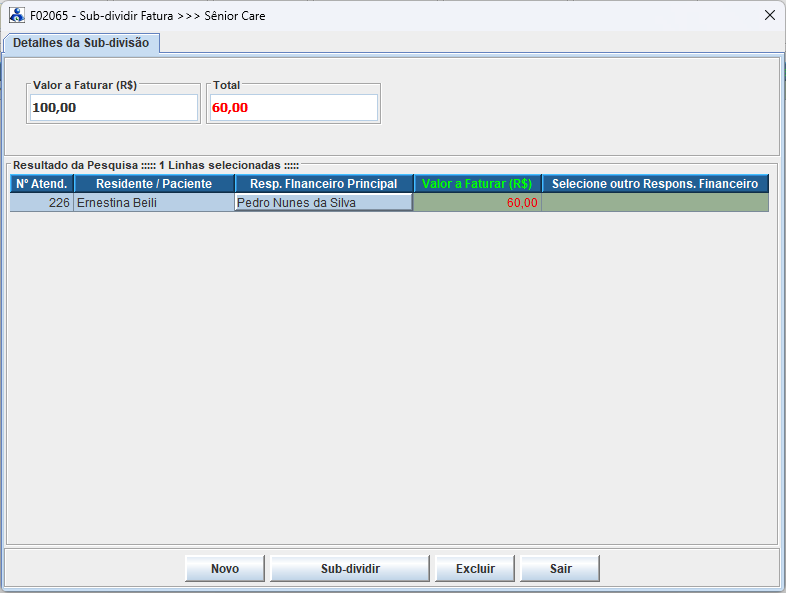Select attendance number 226 cell
This screenshot has height=593, width=786.
(x=42, y=203)
